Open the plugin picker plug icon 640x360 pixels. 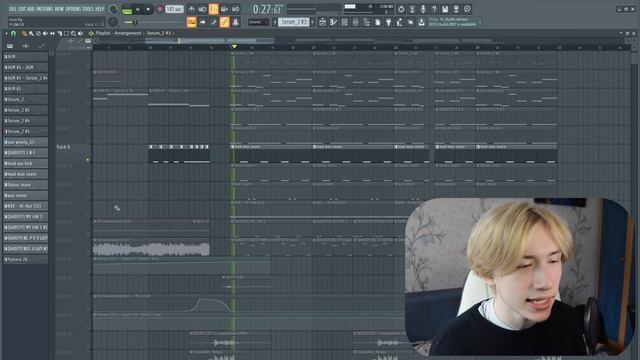[389, 22]
